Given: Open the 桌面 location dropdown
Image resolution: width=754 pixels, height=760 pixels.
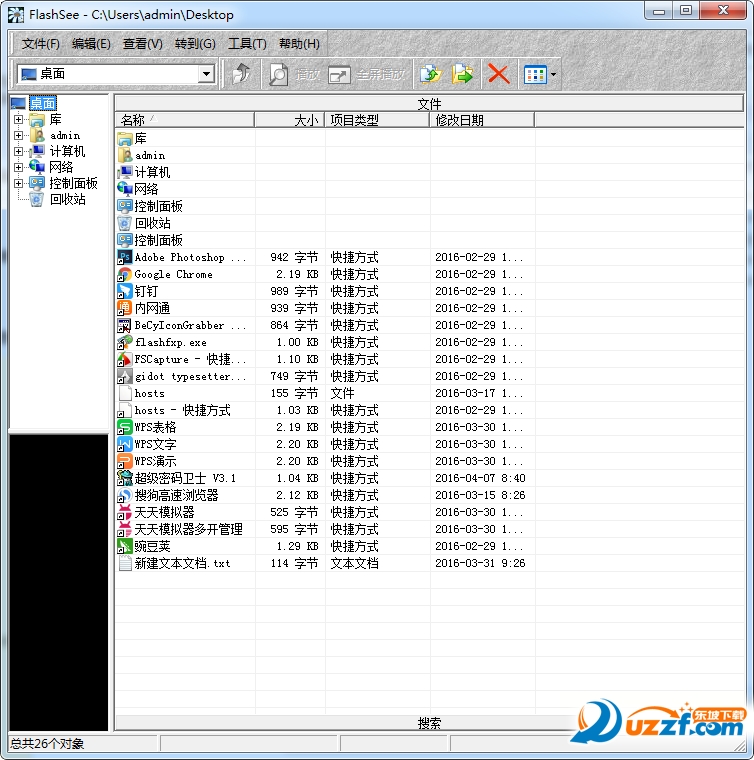Looking at the screenshot, I should pyautogui.click(x=206, y=73).
